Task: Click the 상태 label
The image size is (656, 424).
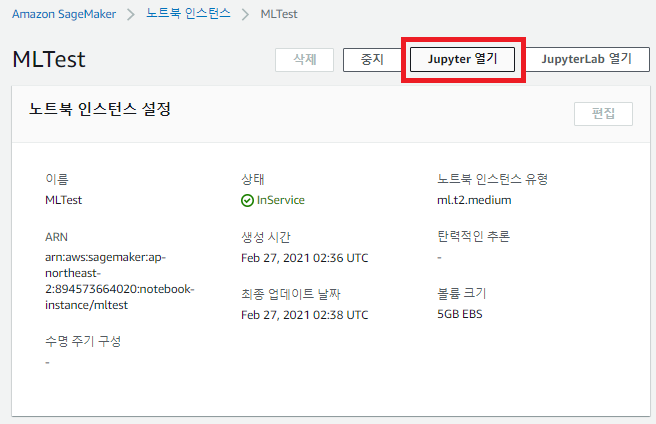Action: point(253,179)
